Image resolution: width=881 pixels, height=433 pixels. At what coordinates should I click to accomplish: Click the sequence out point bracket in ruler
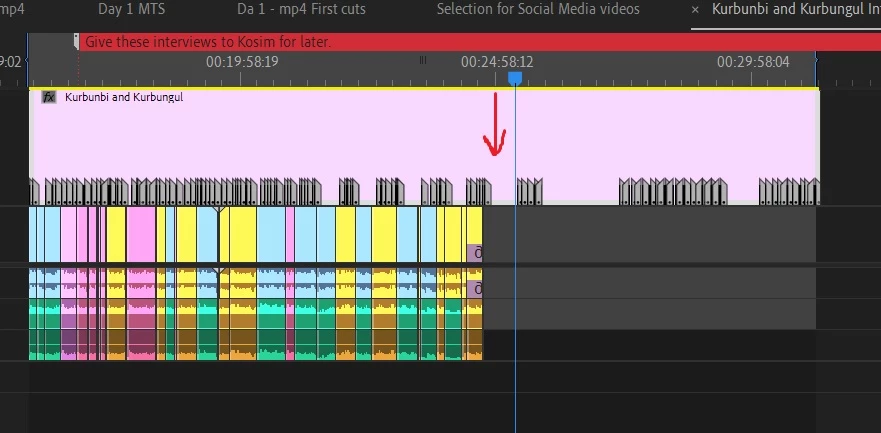[x=816, y=58]
